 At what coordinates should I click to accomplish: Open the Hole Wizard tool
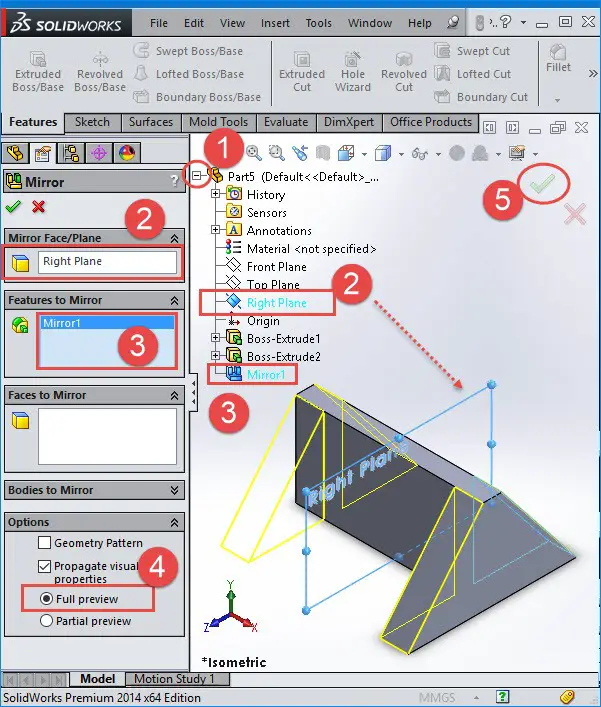[x=353, y=72]
